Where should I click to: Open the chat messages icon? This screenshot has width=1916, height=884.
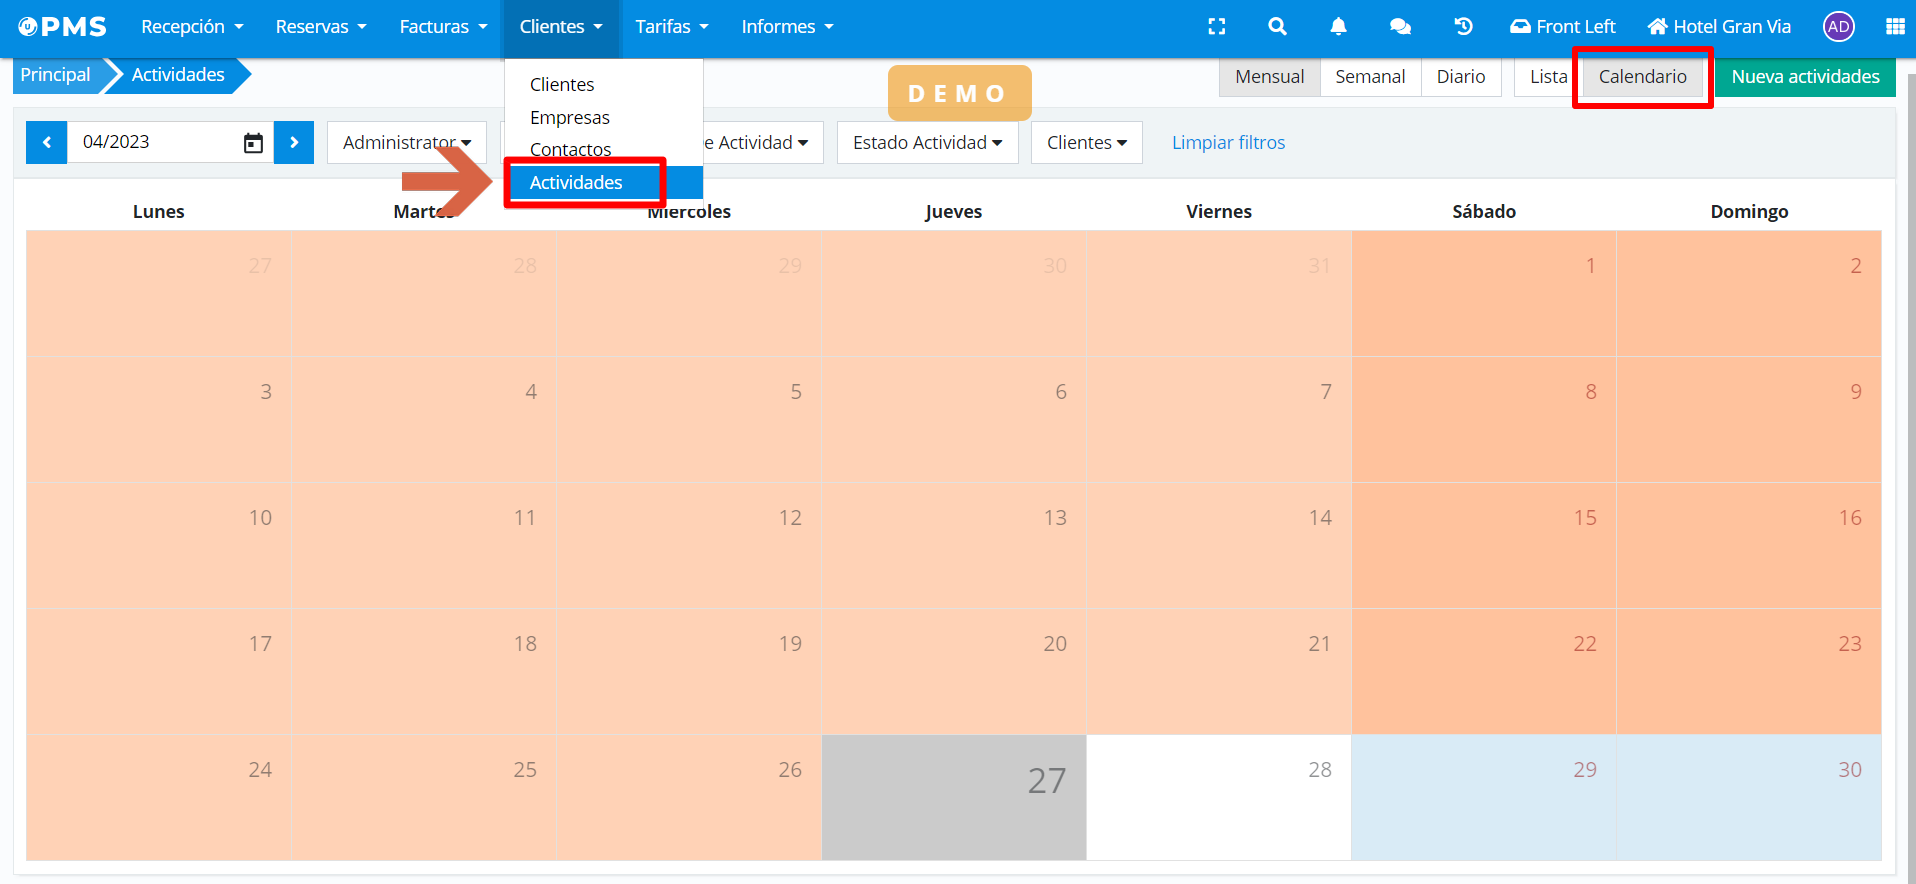pyautogui.click(x=1400, y=27)
